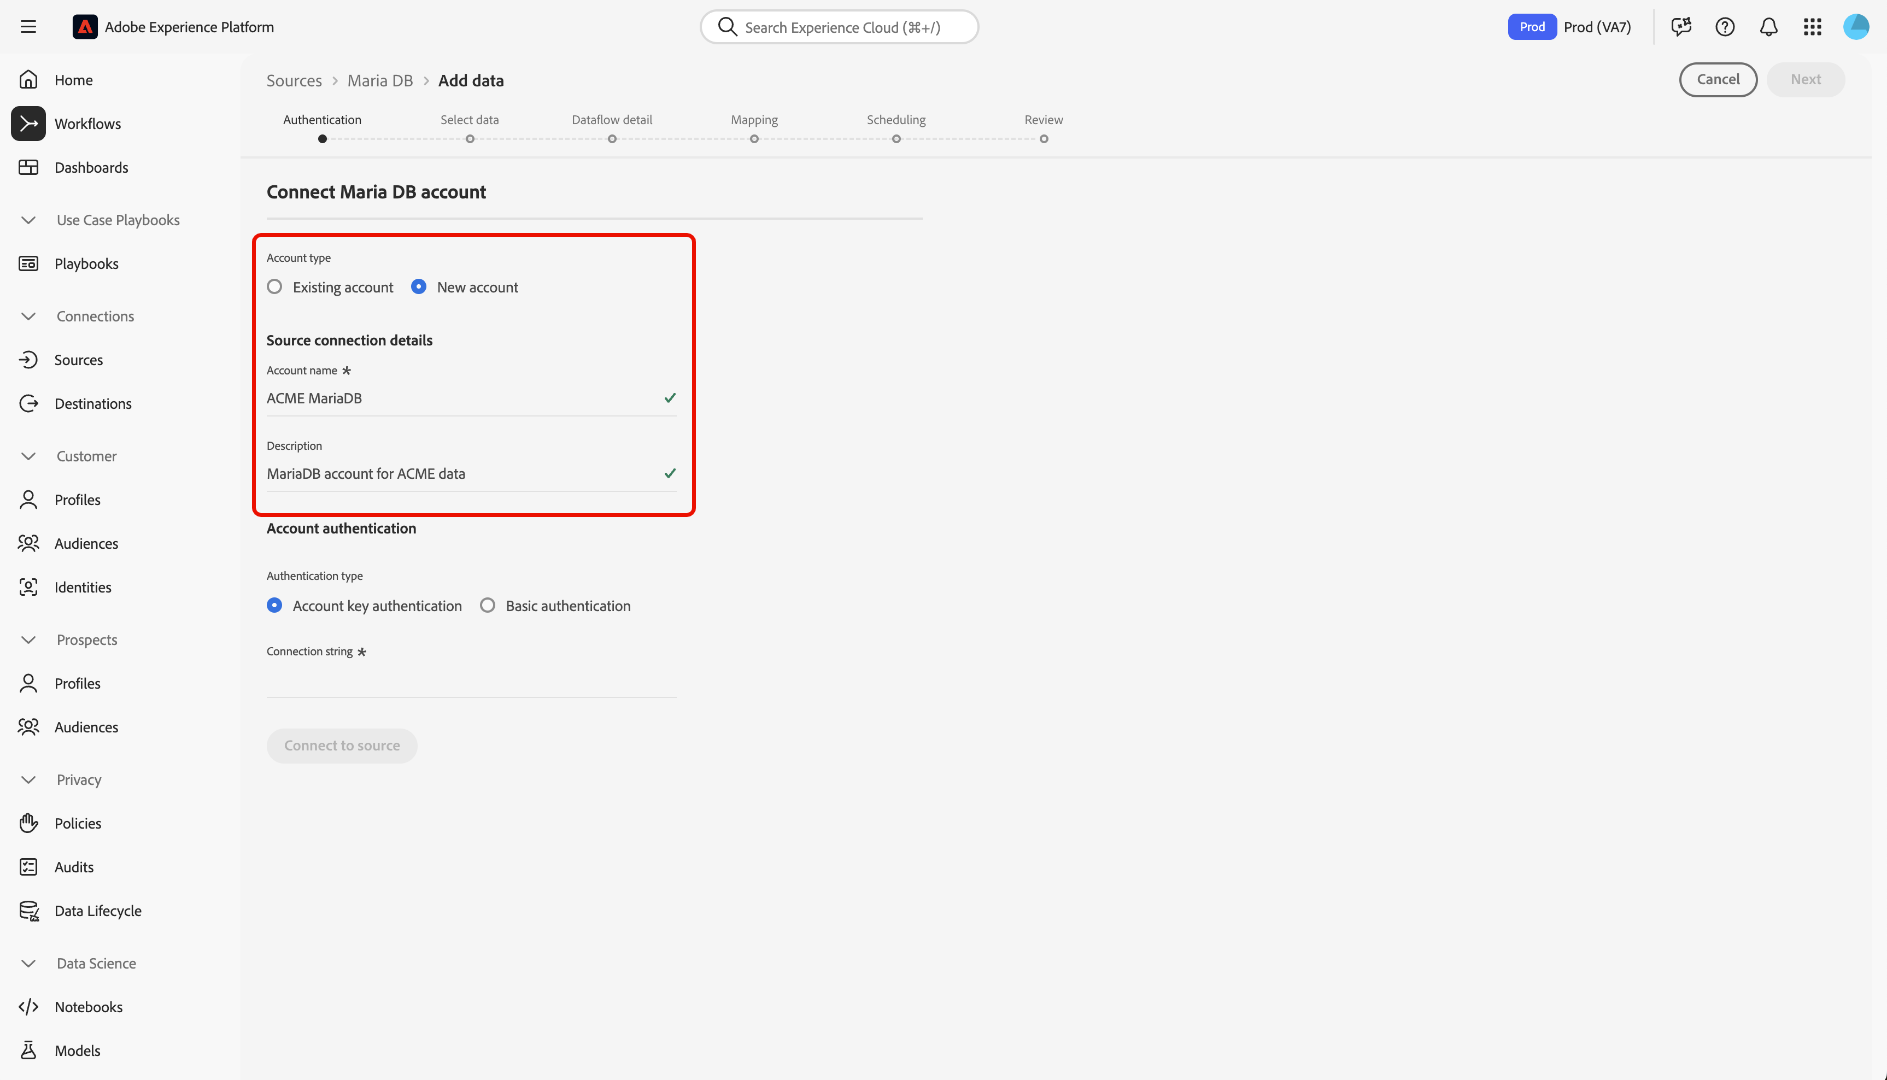Click the Prospects Audiences icon
Viewport: 1887px width, 1080px height.
pos(29,728)
